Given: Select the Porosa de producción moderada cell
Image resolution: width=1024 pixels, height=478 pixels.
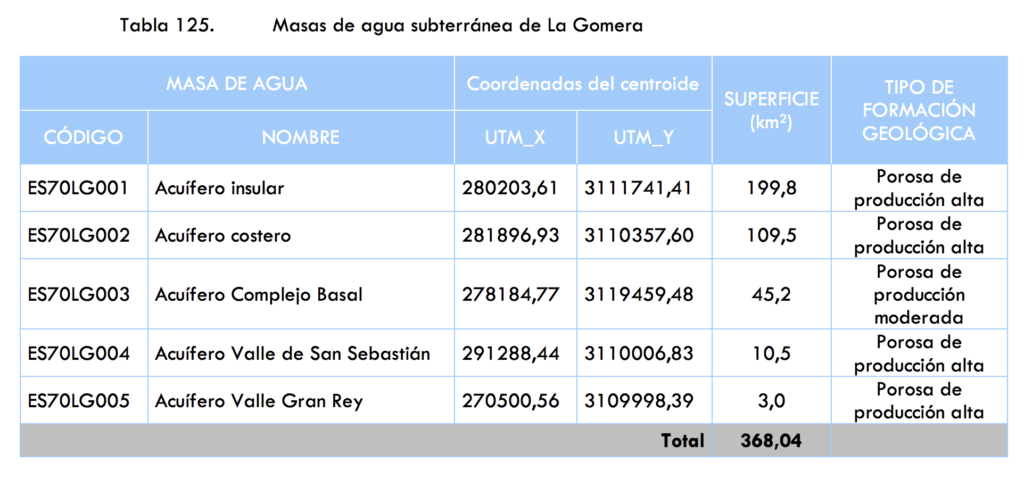Looking at the screenshot, I should 920,295.
